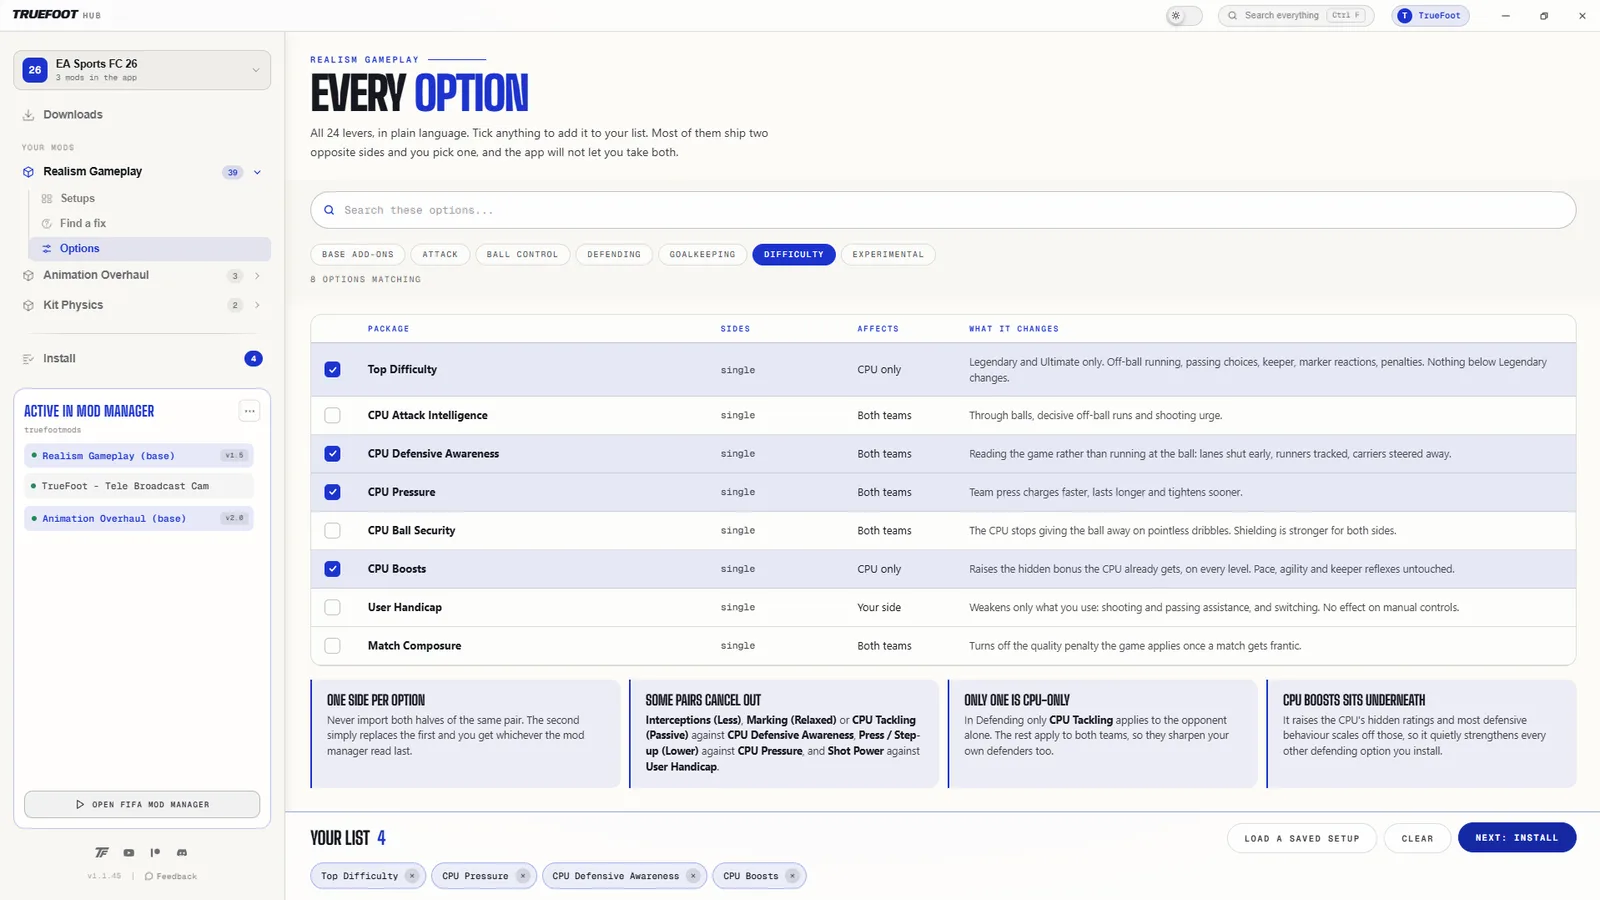This screenshot has height=900, width=1600.
Task: Open the Feedback link
Action: pyautogui.click(x=171, y=877)
